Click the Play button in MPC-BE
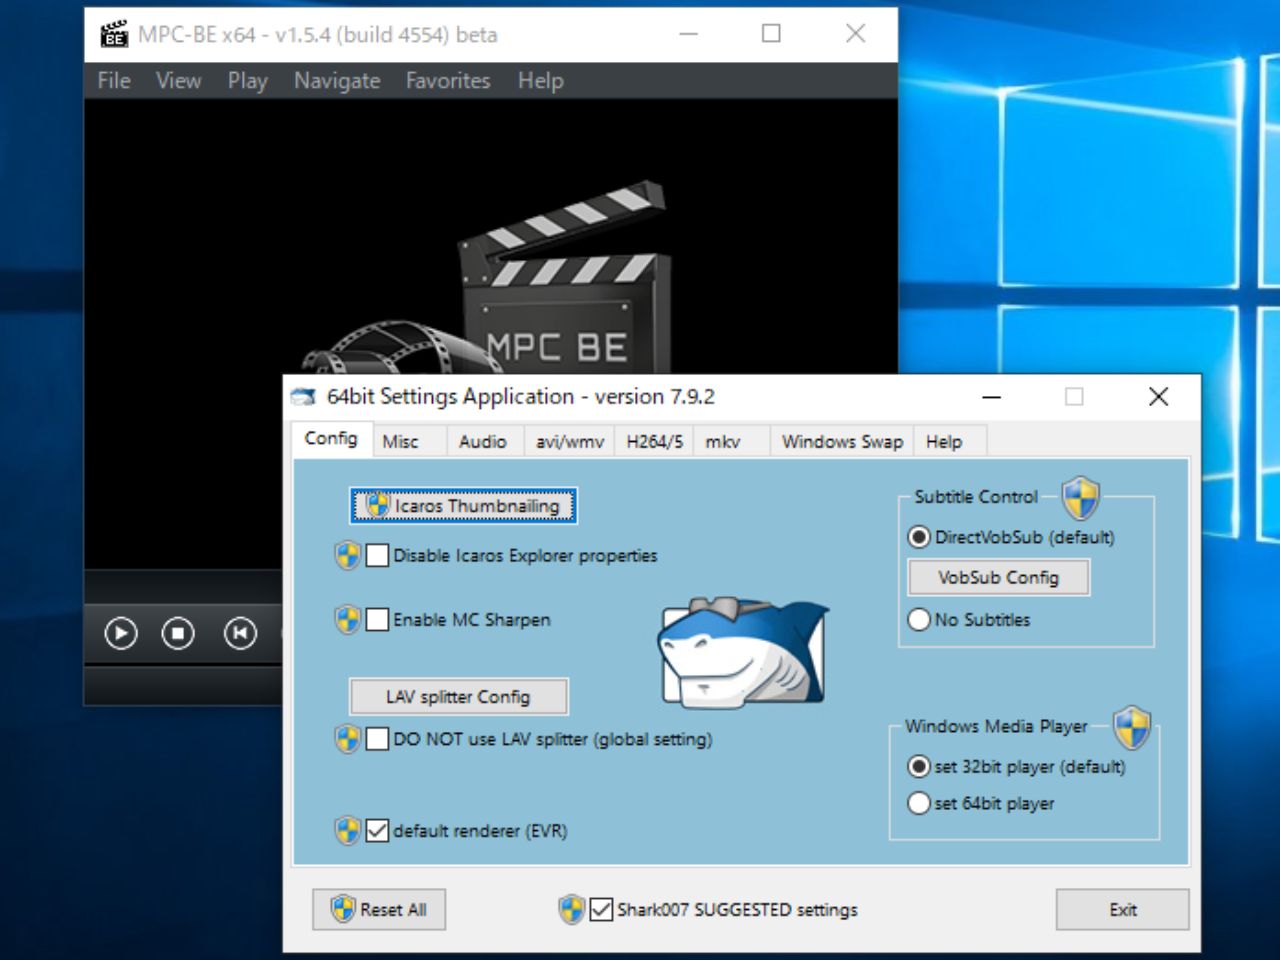The width and height of the screenshot is (1280, 960). (x=120, y=633)
